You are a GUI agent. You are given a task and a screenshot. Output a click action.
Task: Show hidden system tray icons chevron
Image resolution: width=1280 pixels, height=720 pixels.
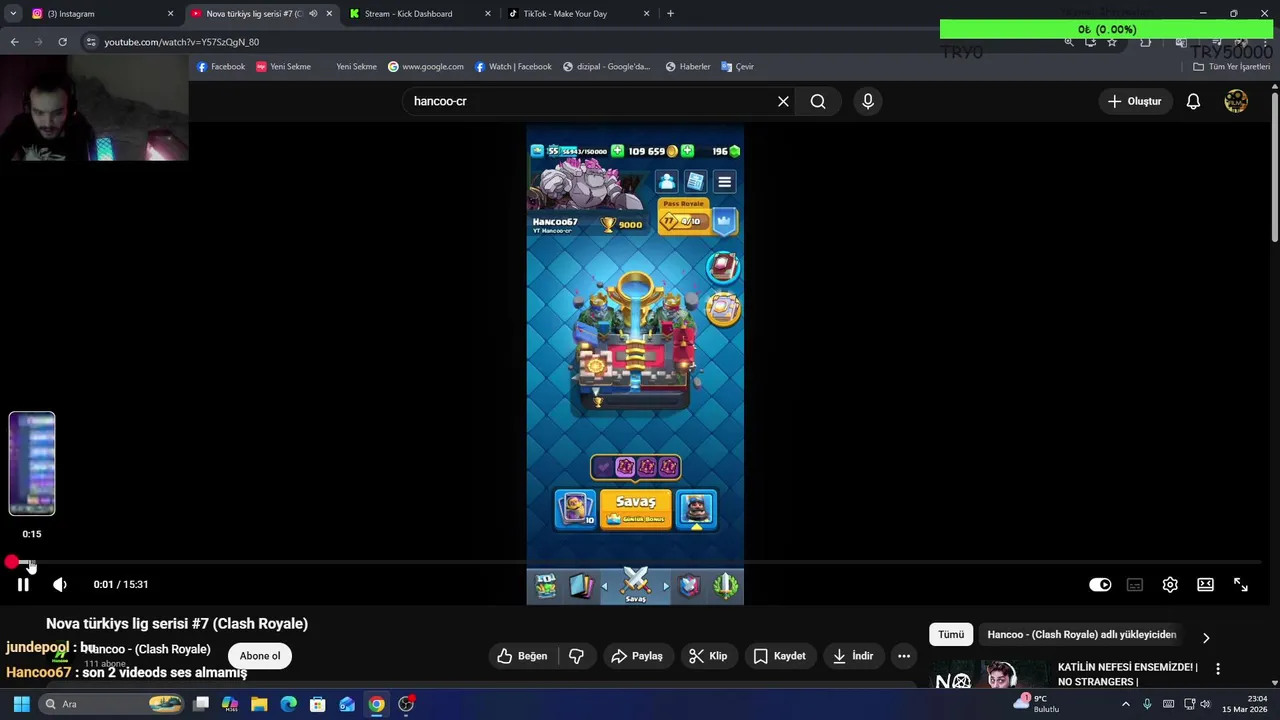click(x=1125, y=704)
